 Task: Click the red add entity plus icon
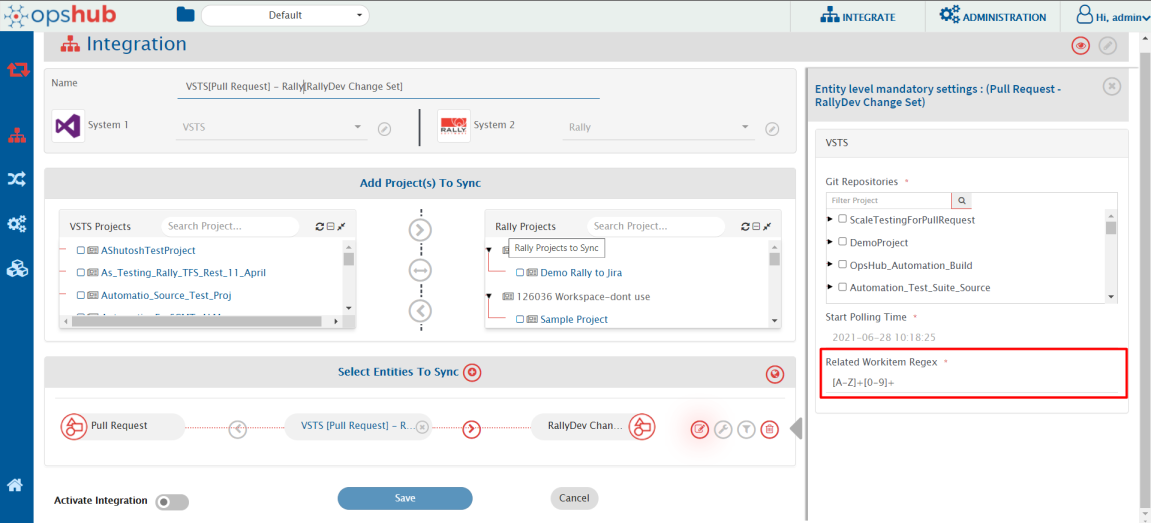473,372
